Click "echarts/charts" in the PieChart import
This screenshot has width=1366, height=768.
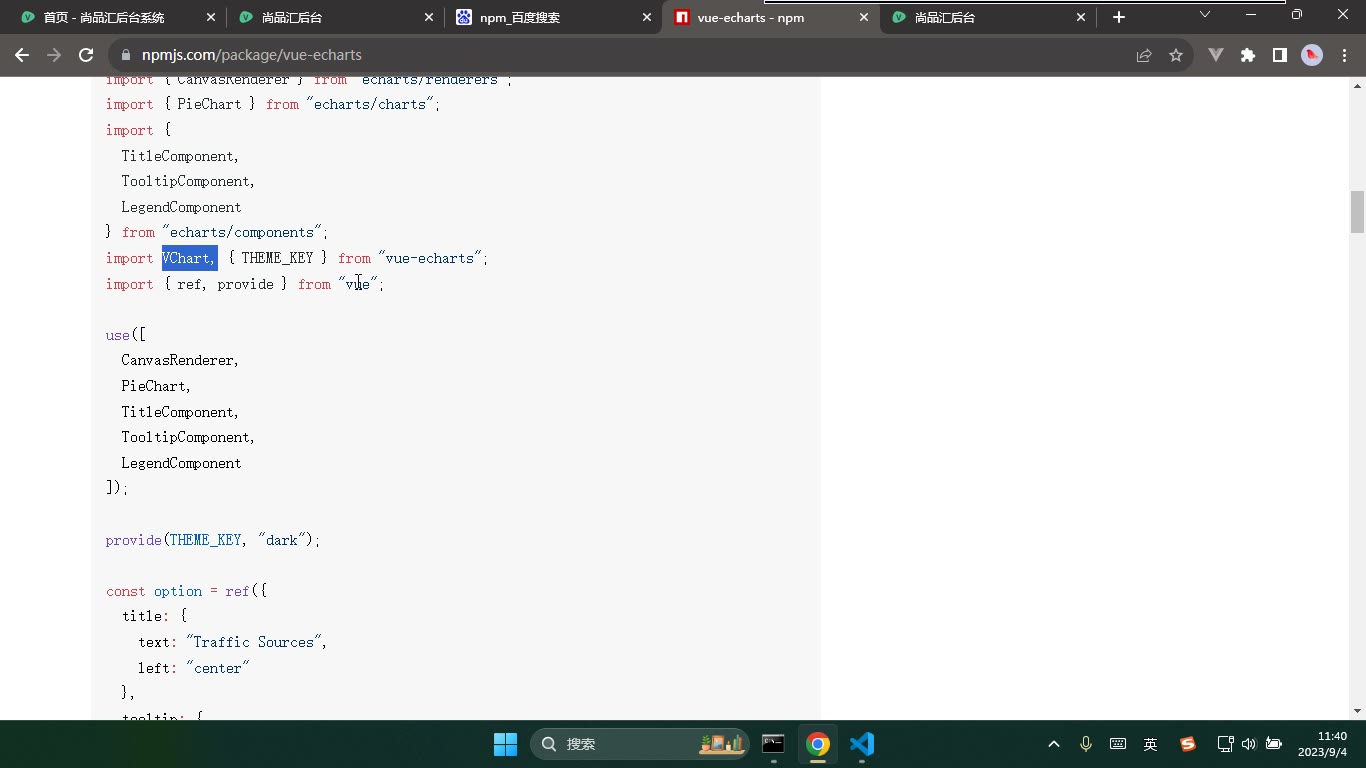tap(371, 104)
